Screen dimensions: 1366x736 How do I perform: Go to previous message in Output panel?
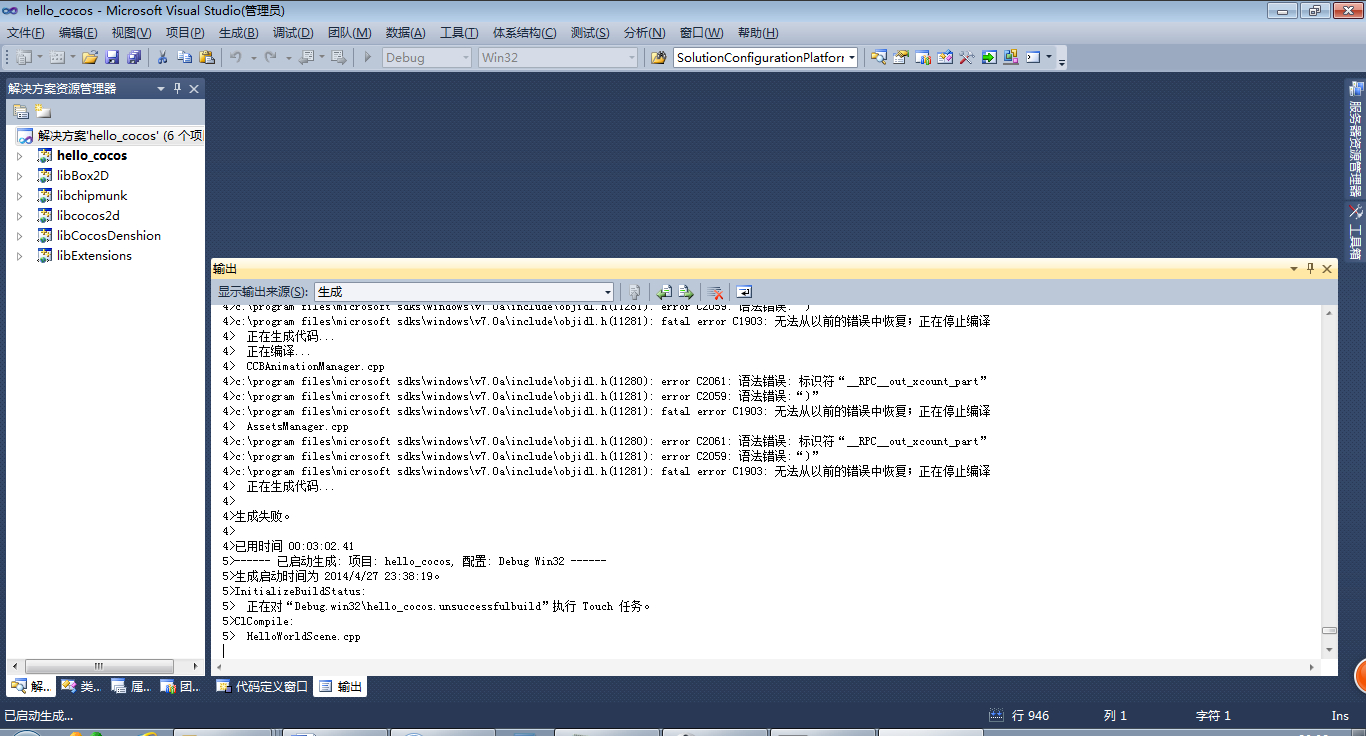(x=664, y=292)
